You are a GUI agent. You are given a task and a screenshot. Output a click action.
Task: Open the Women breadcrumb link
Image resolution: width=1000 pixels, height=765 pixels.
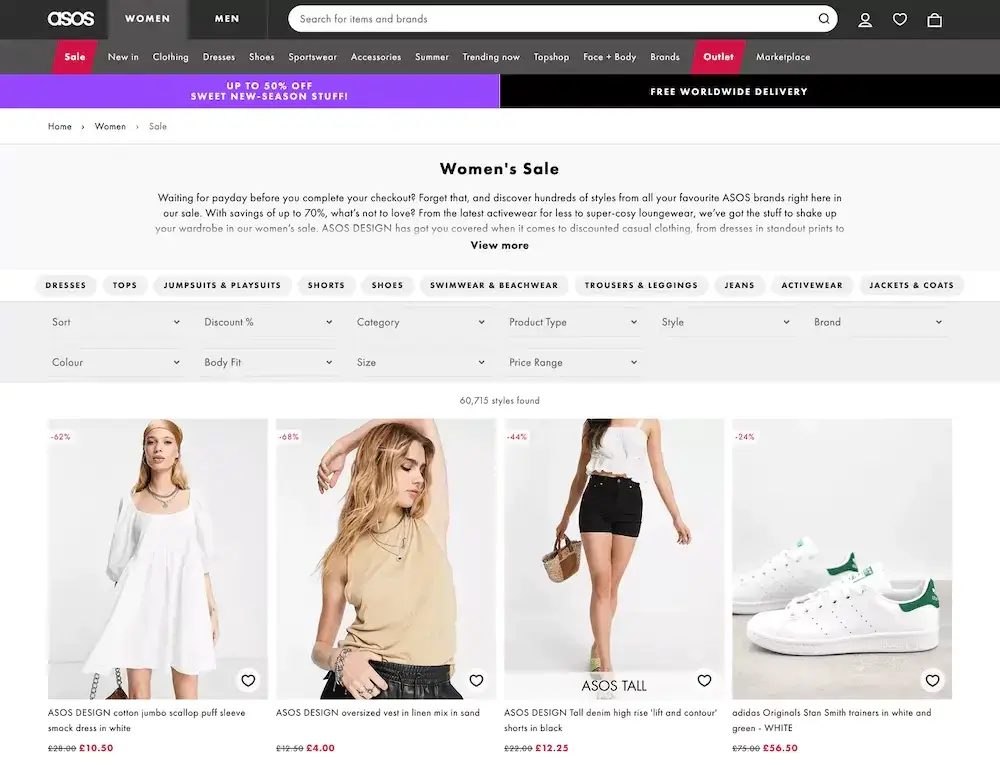110,126
